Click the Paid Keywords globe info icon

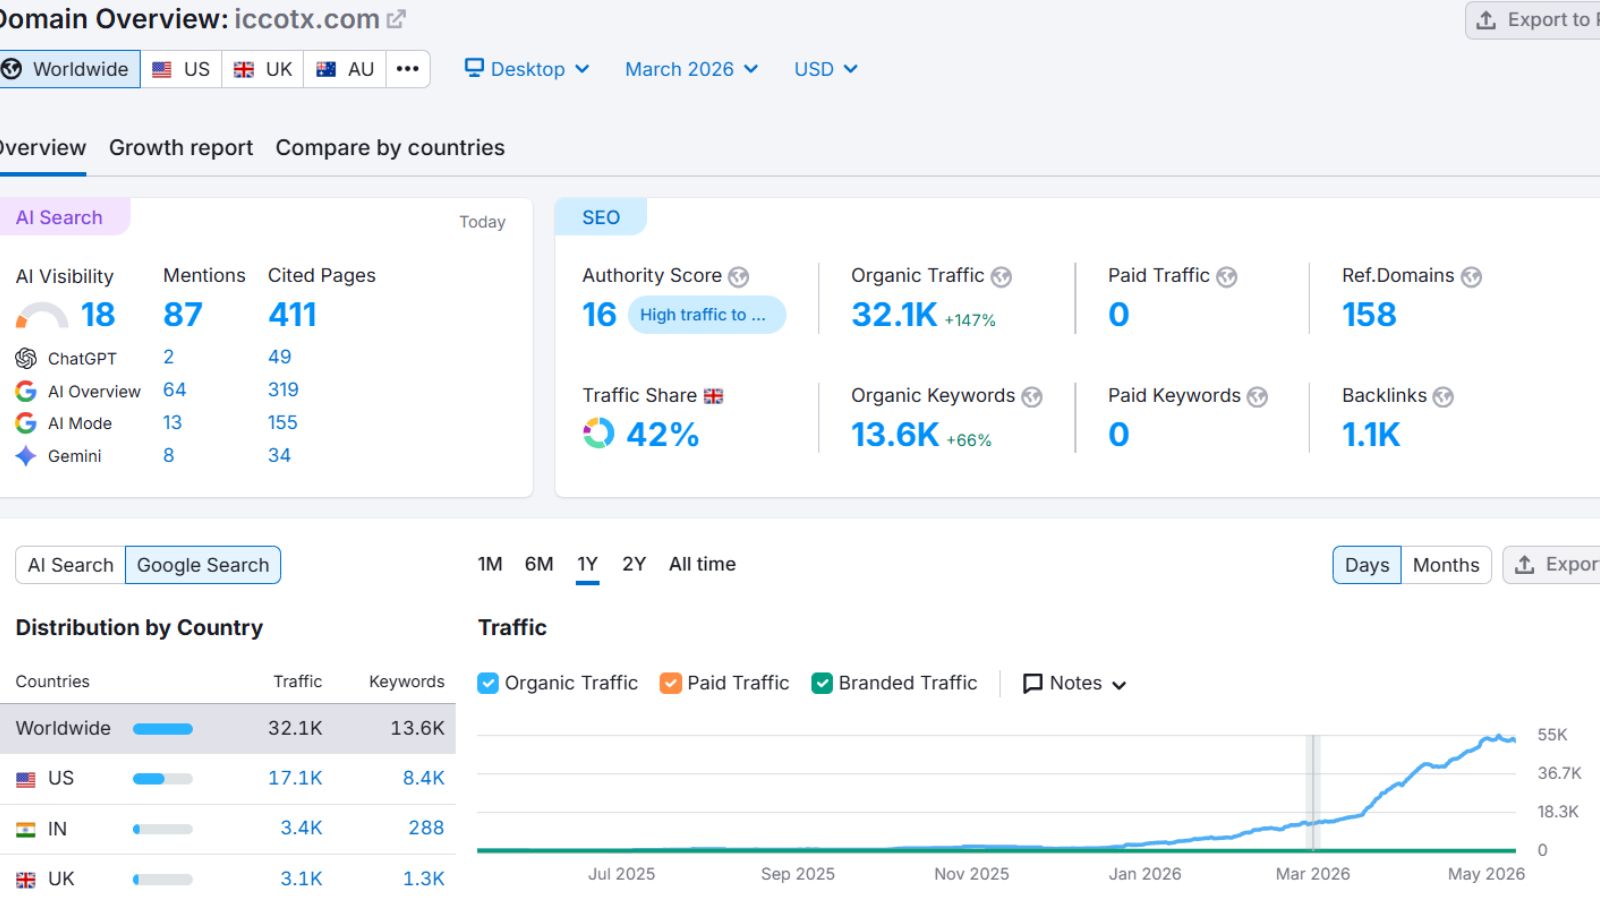coord(1257,397)
